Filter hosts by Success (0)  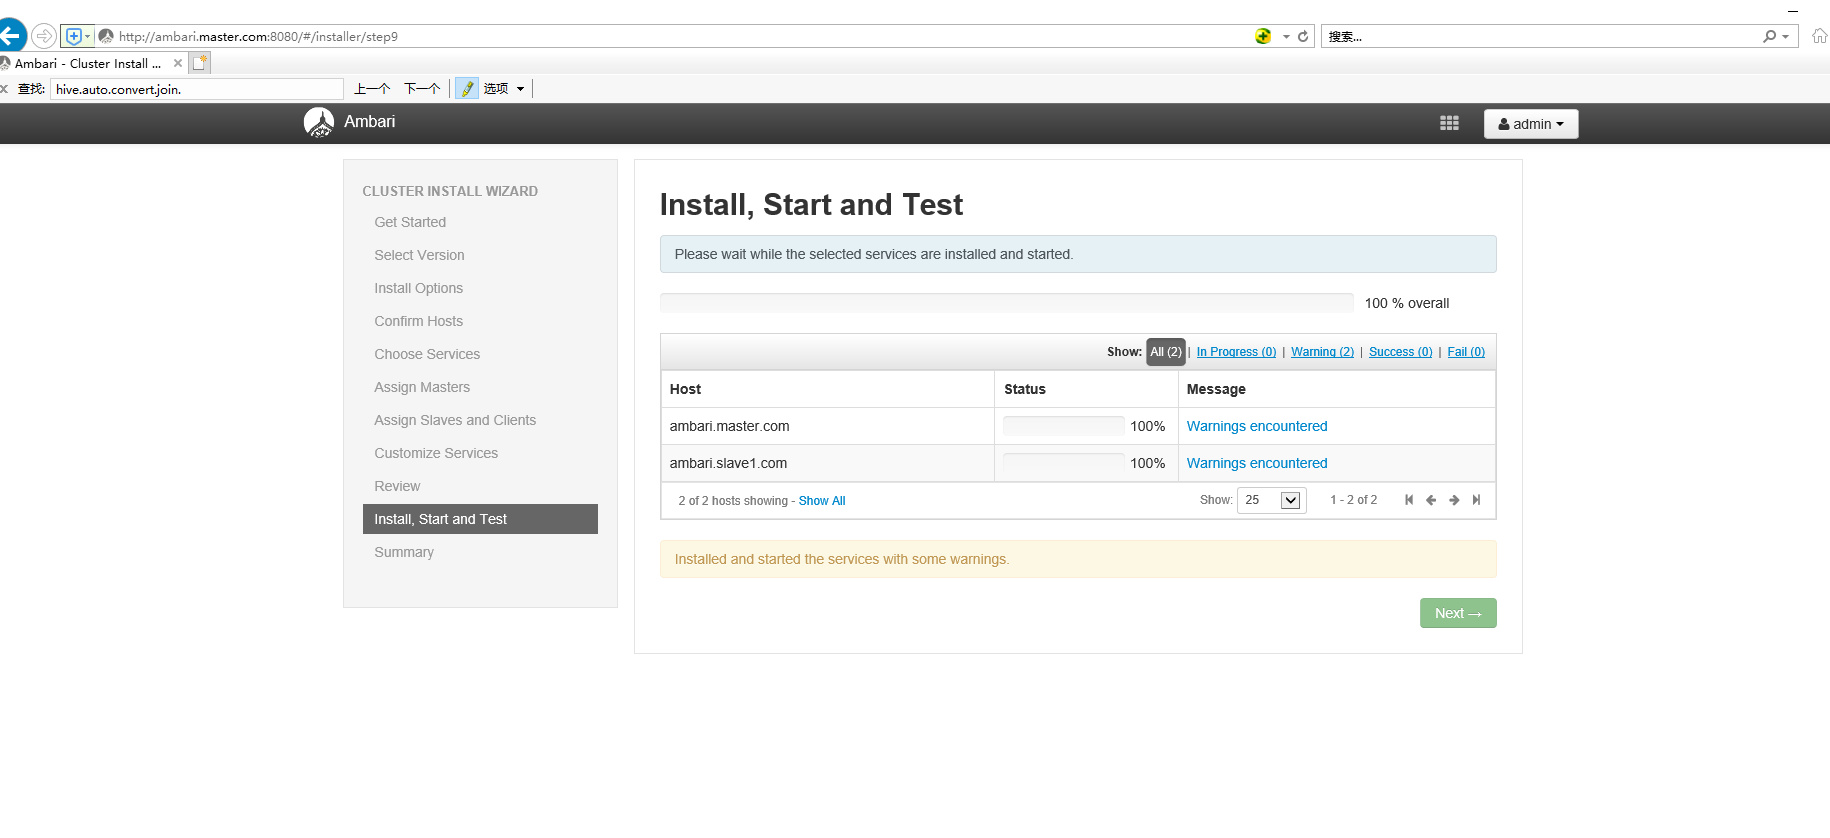pos(1400,352)
